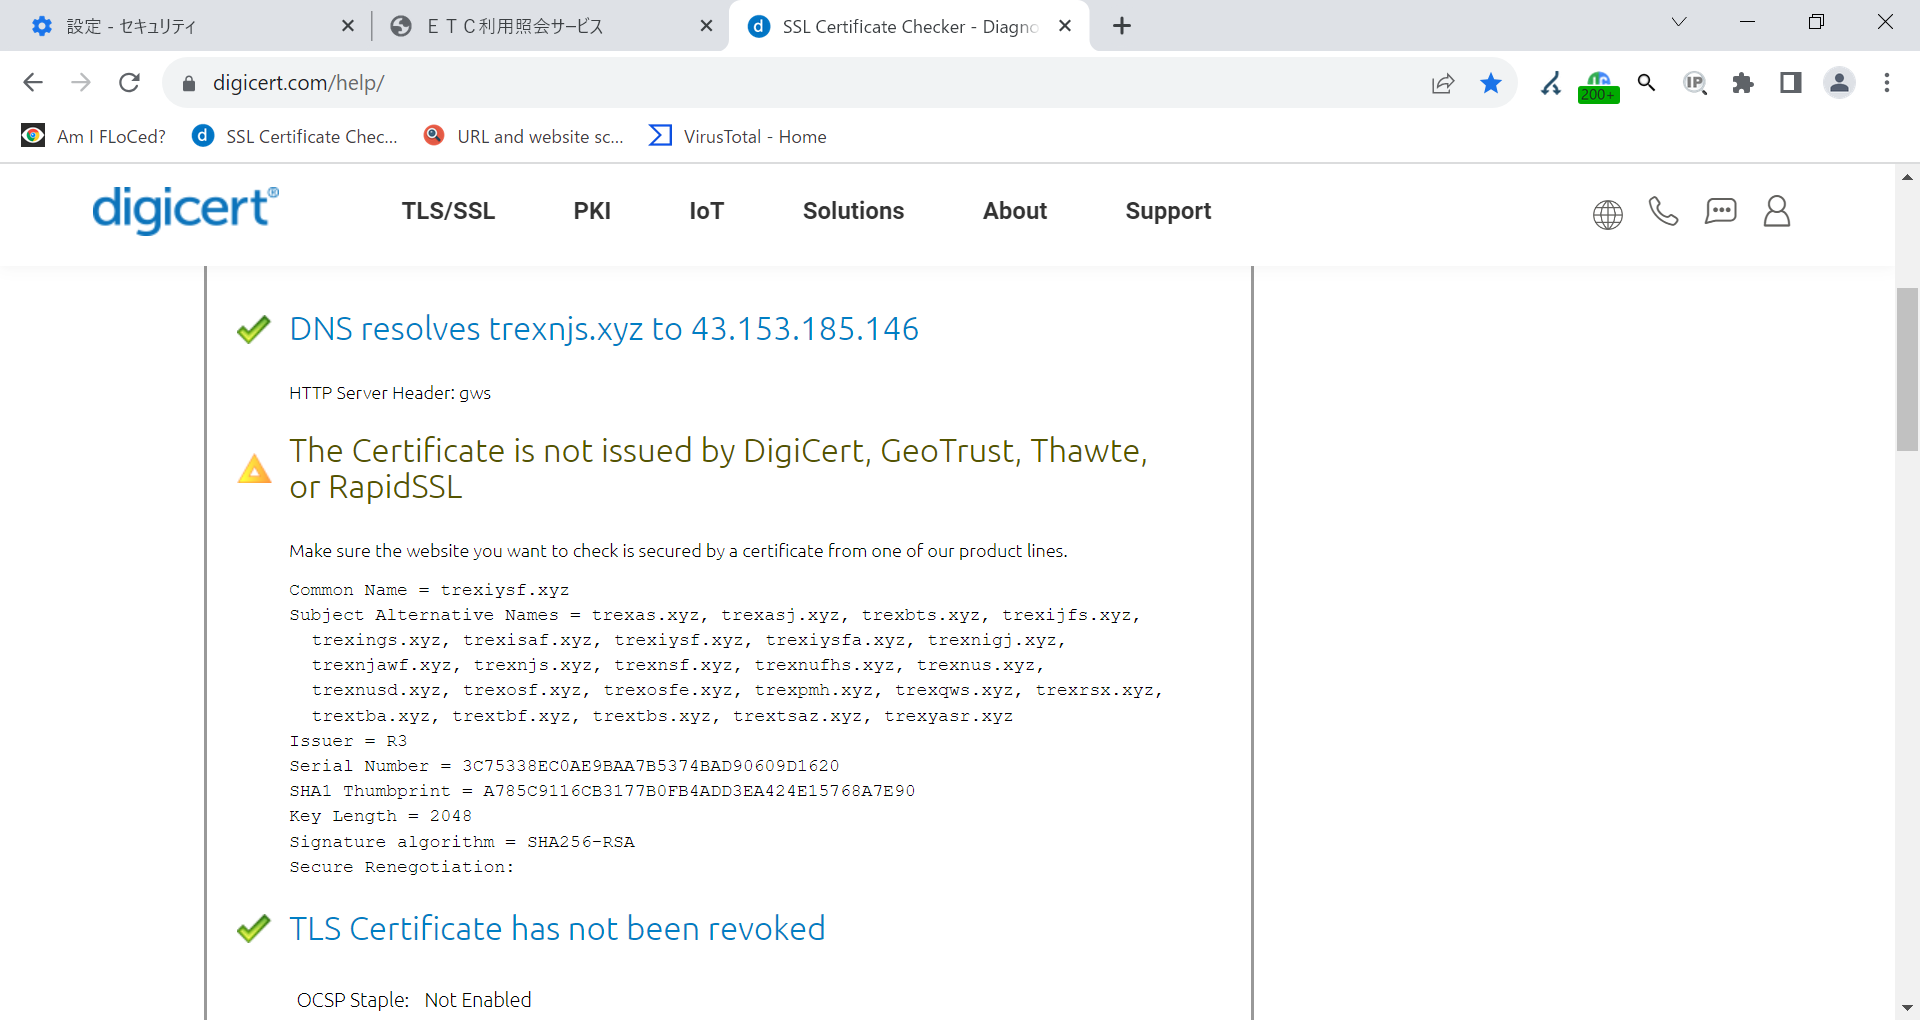Click the TLS Certificate has not been revoked heading

[557, 929]
